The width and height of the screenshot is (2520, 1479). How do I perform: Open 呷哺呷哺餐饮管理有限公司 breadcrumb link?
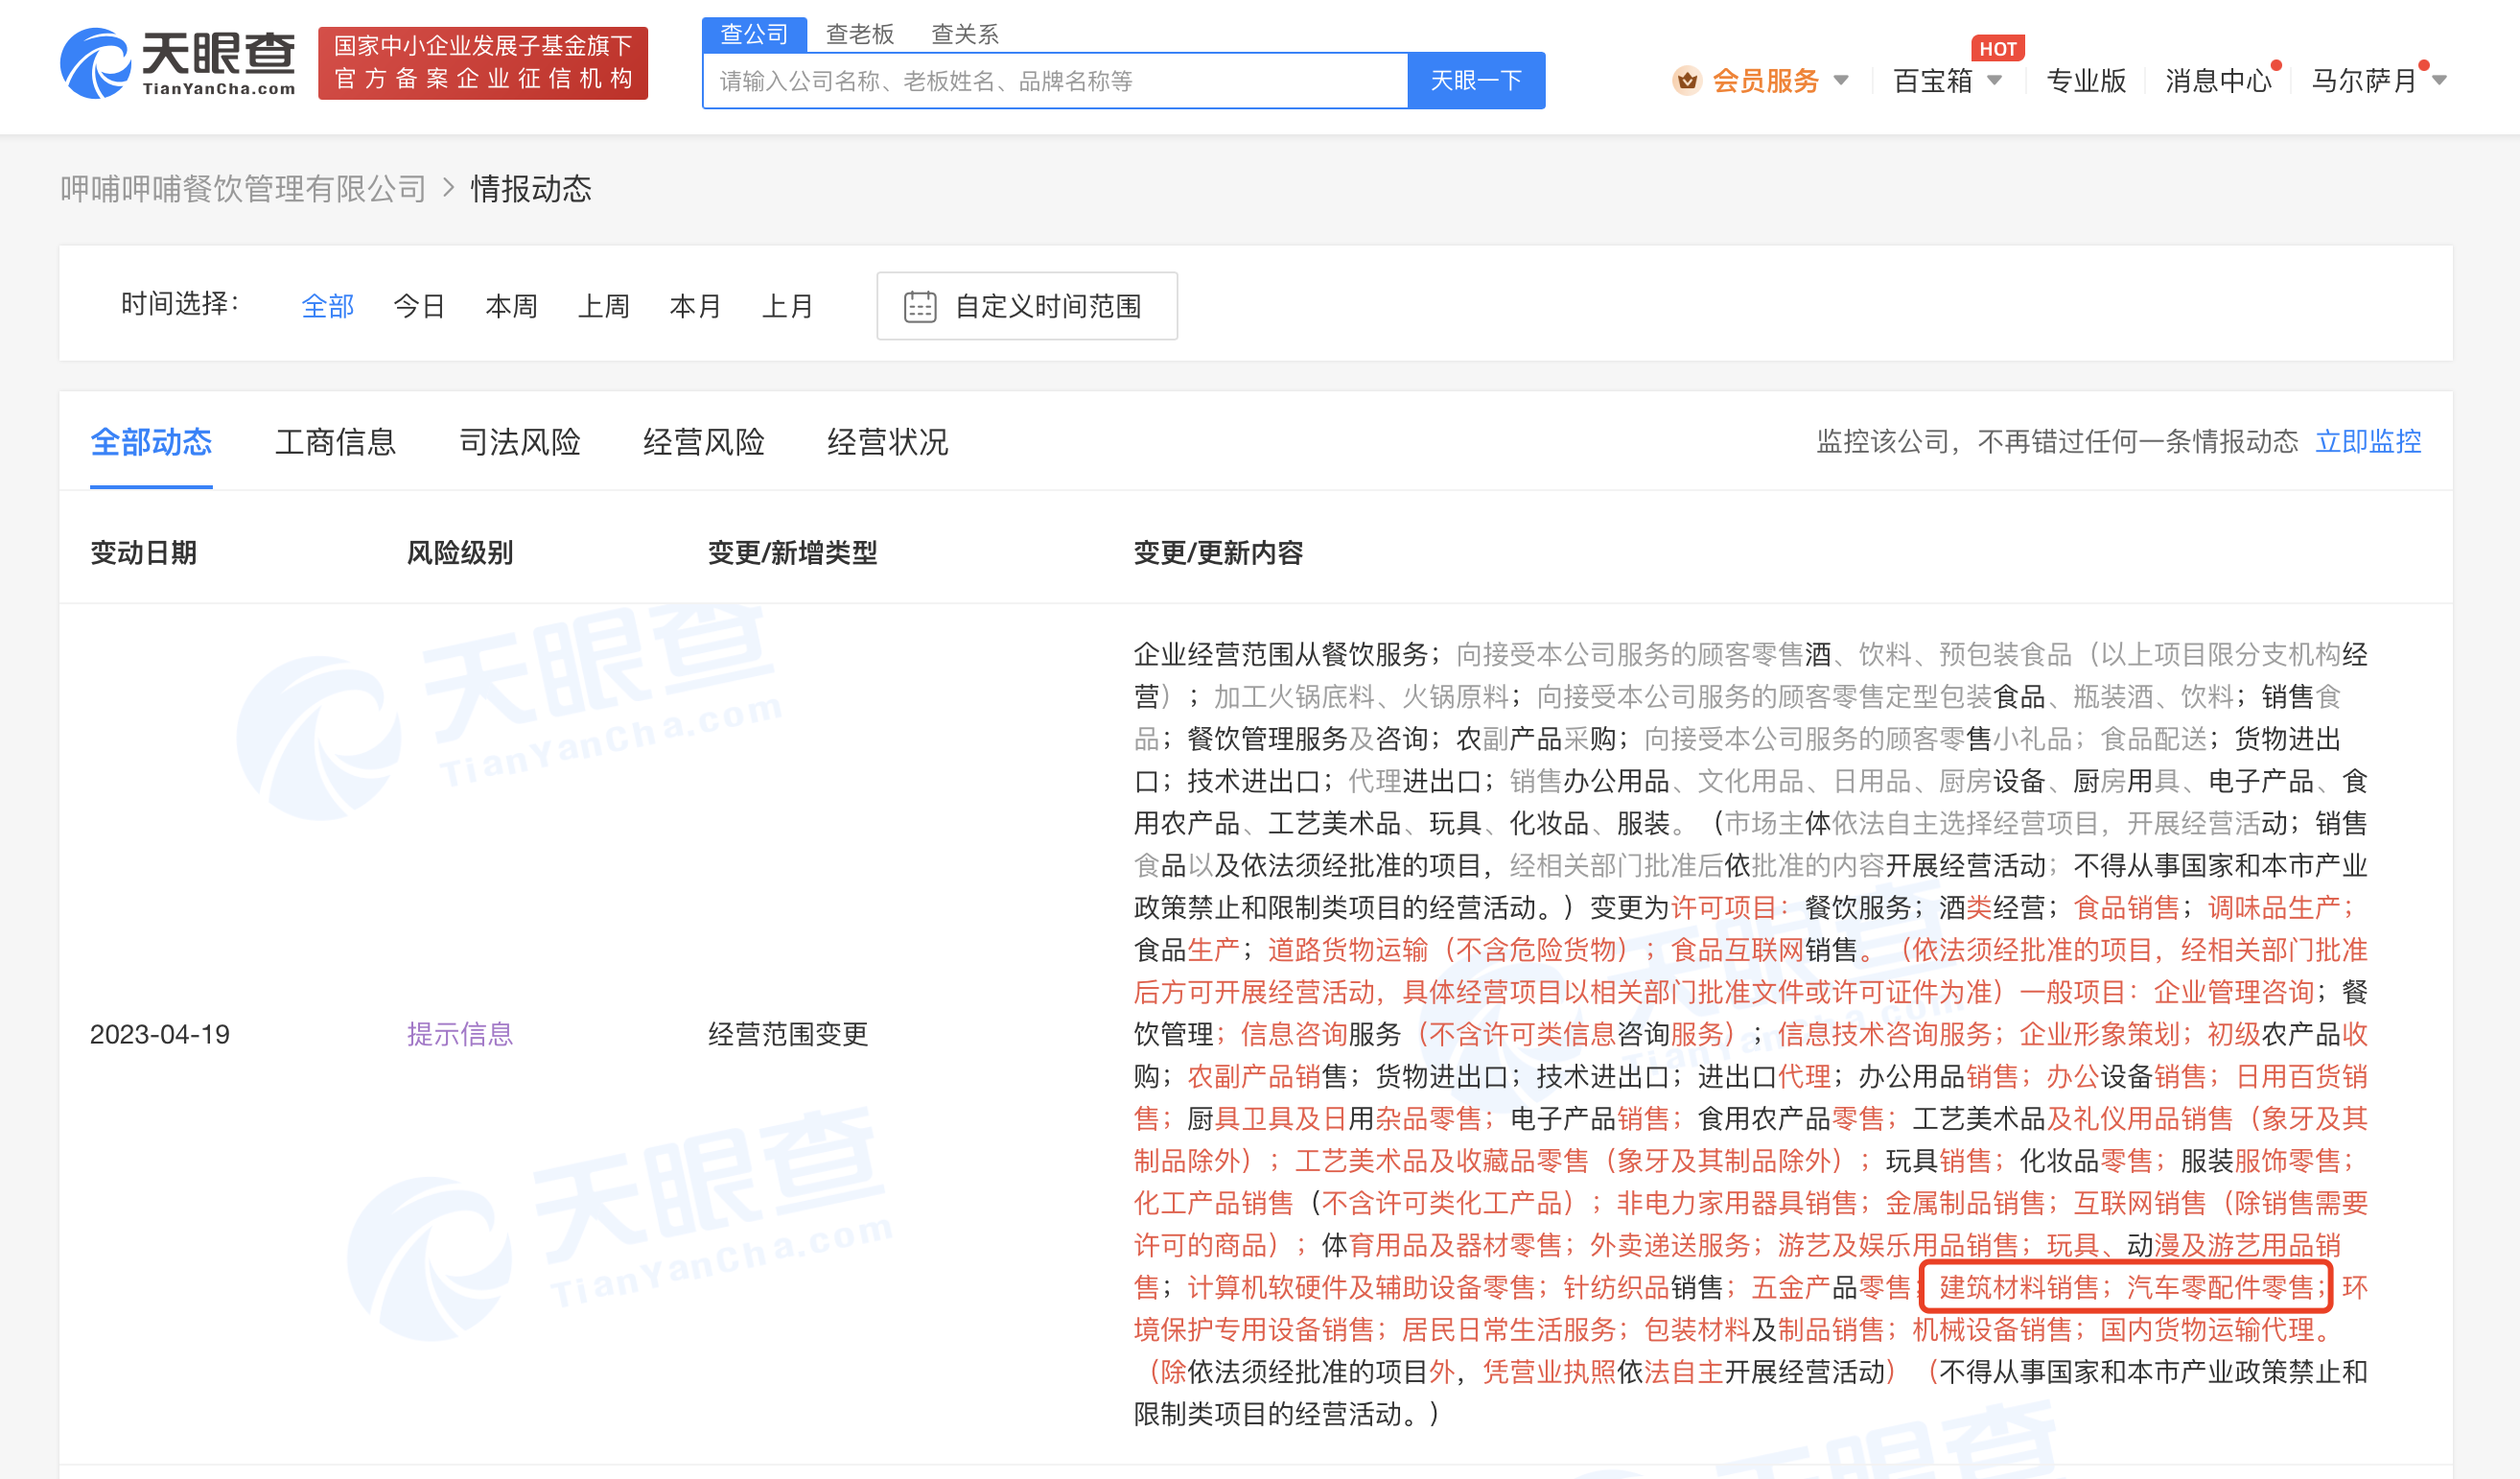(243, 188)
